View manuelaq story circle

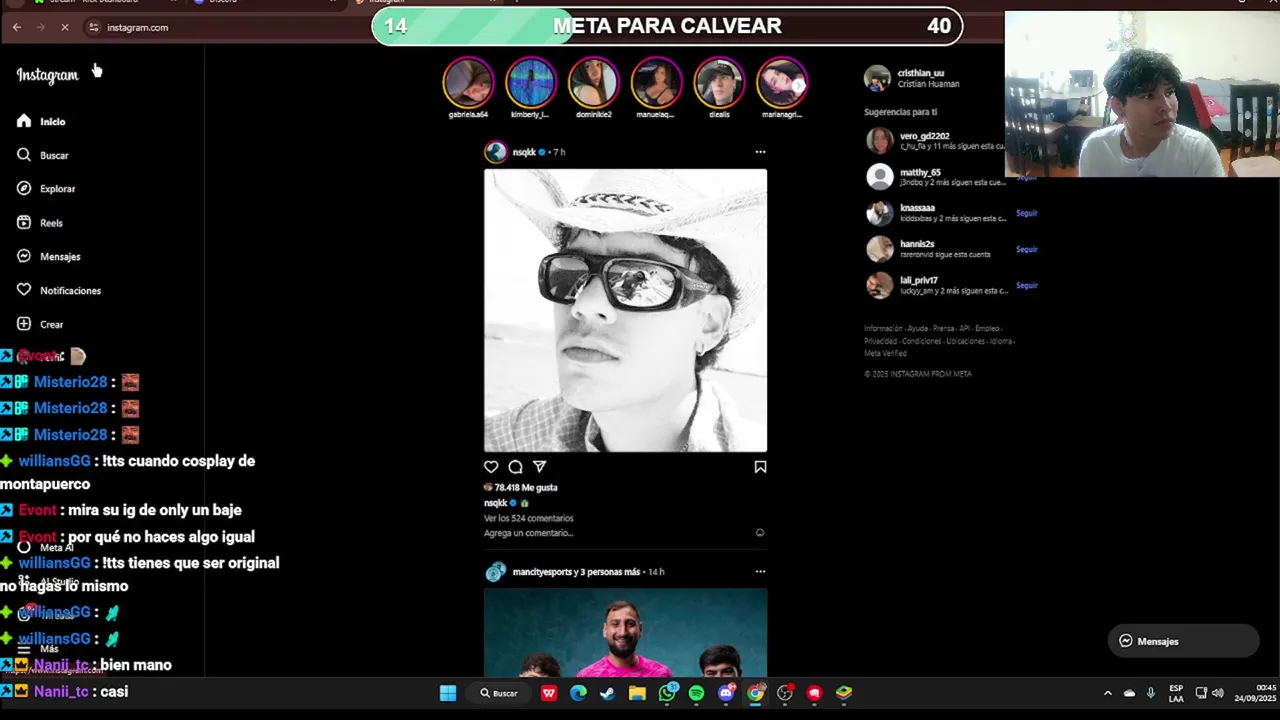(656, 82)
